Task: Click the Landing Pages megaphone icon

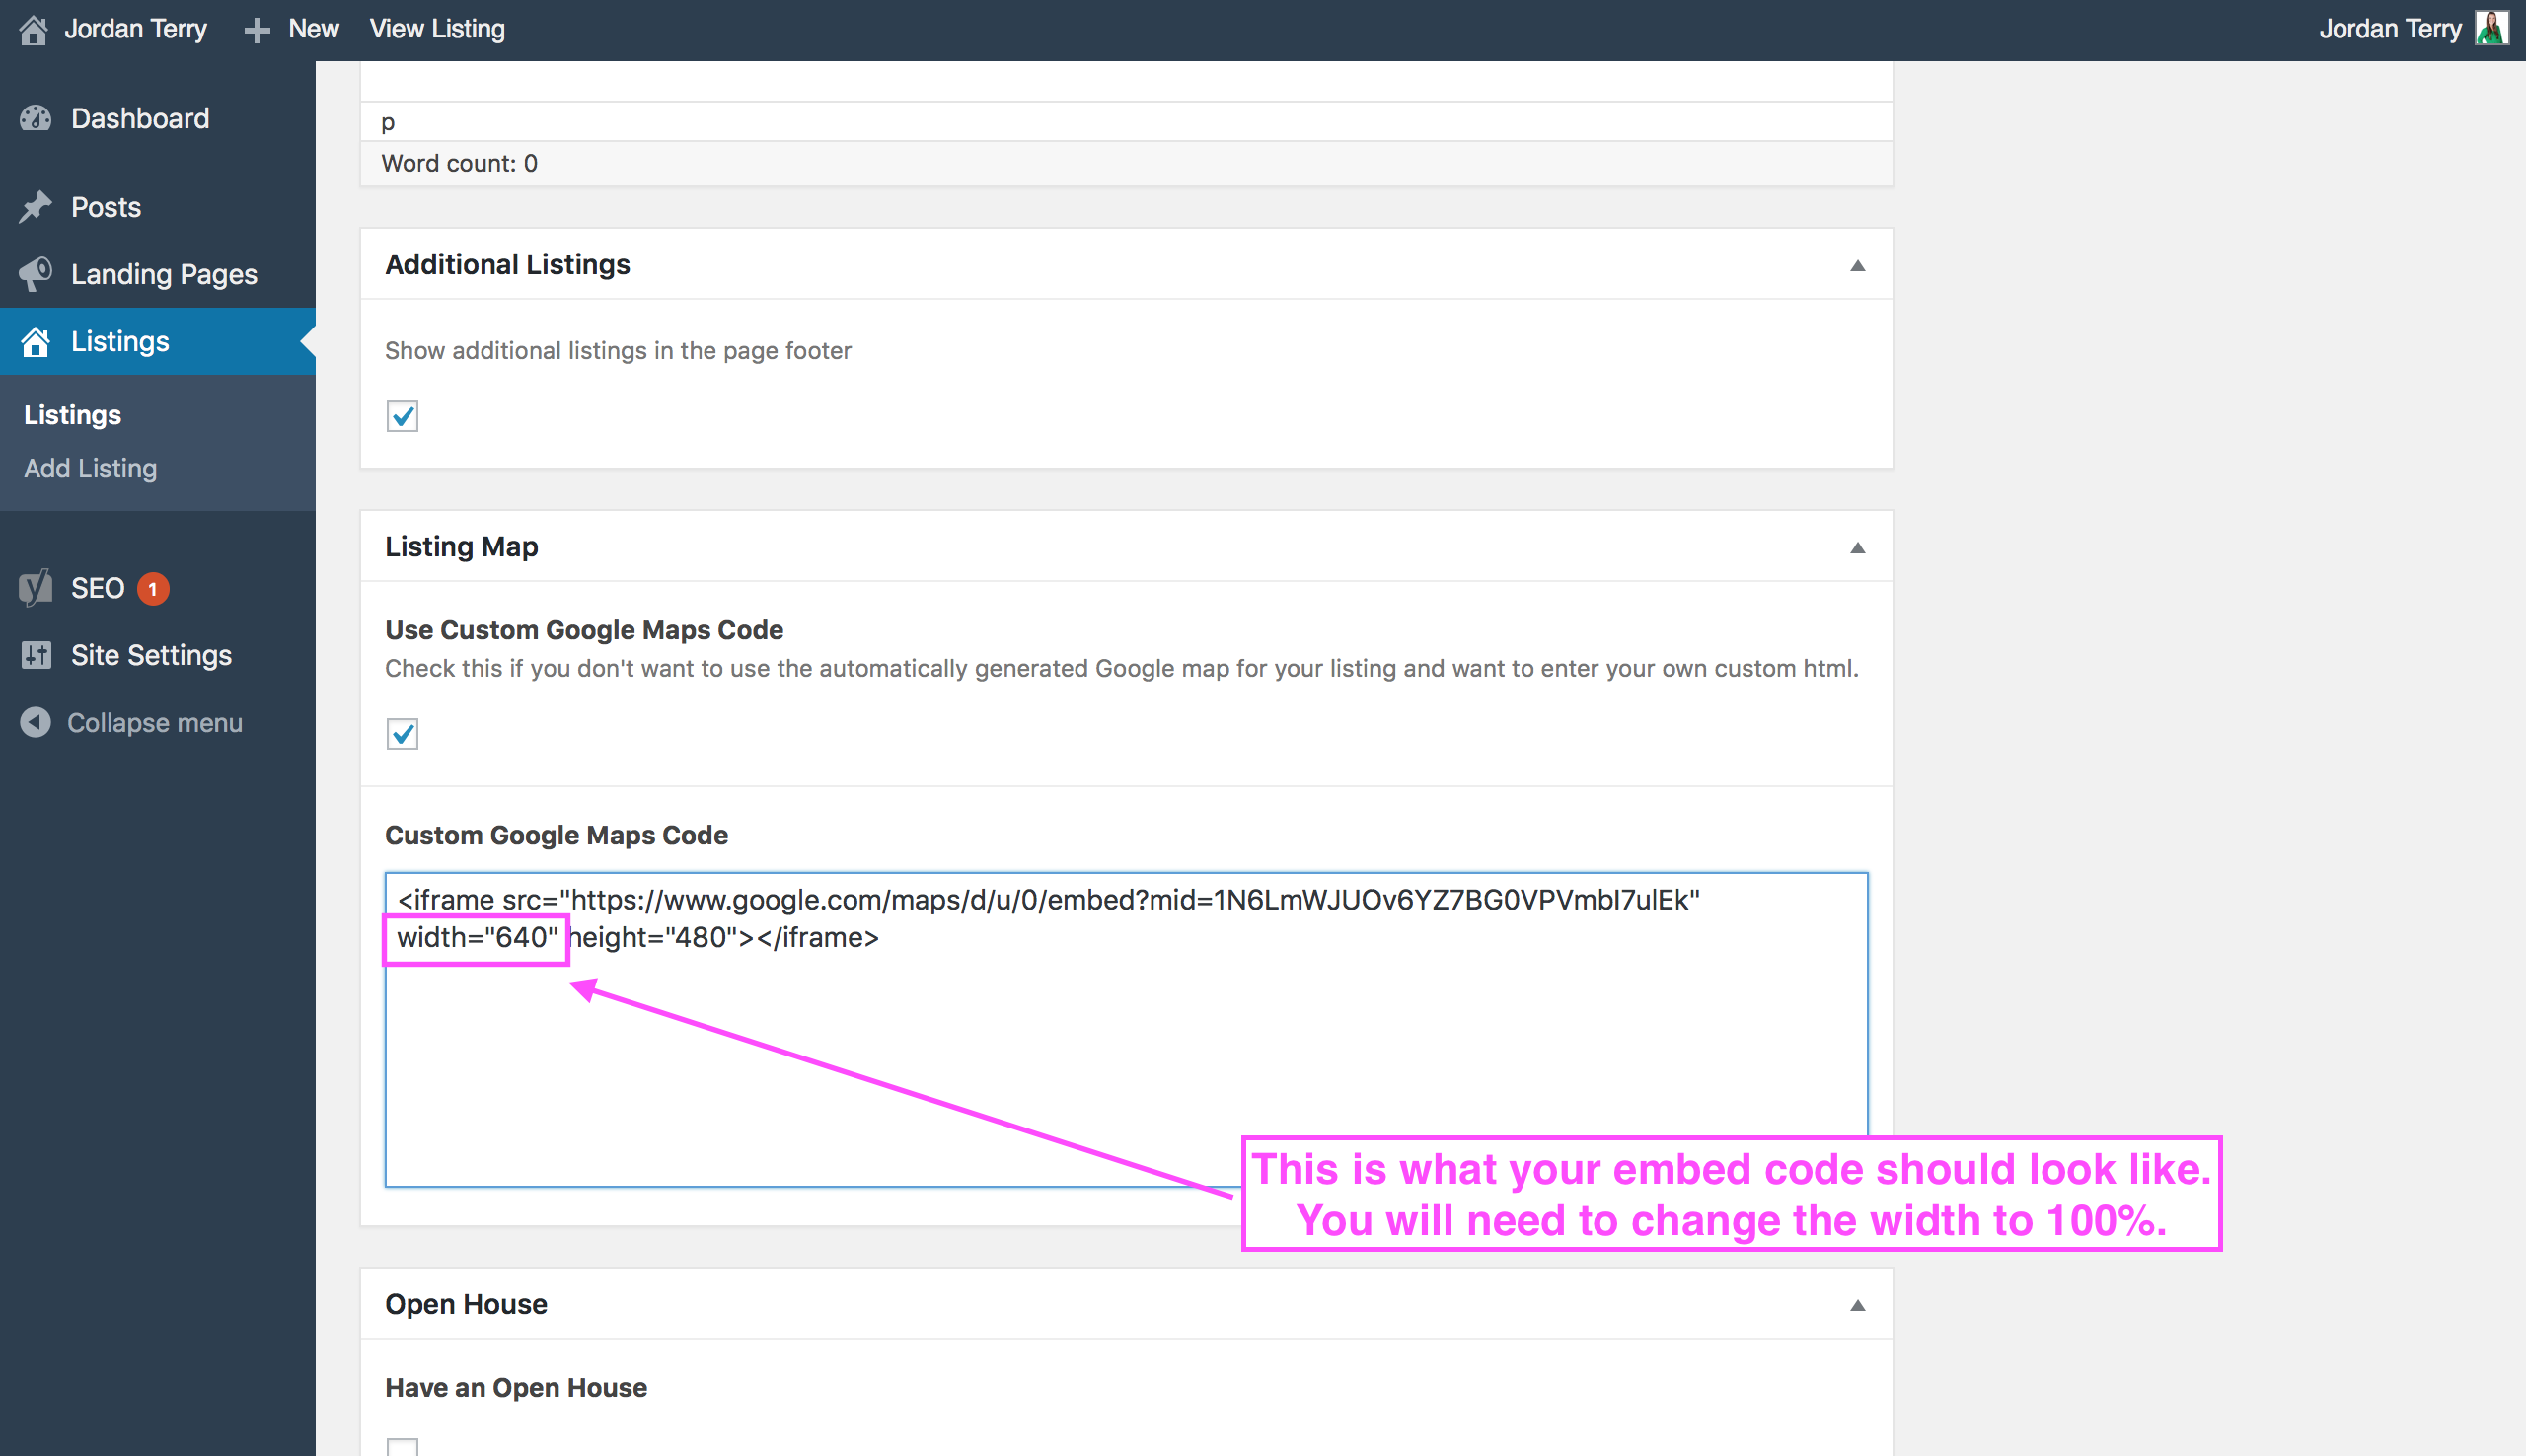Action: click(x=35, y=274)
